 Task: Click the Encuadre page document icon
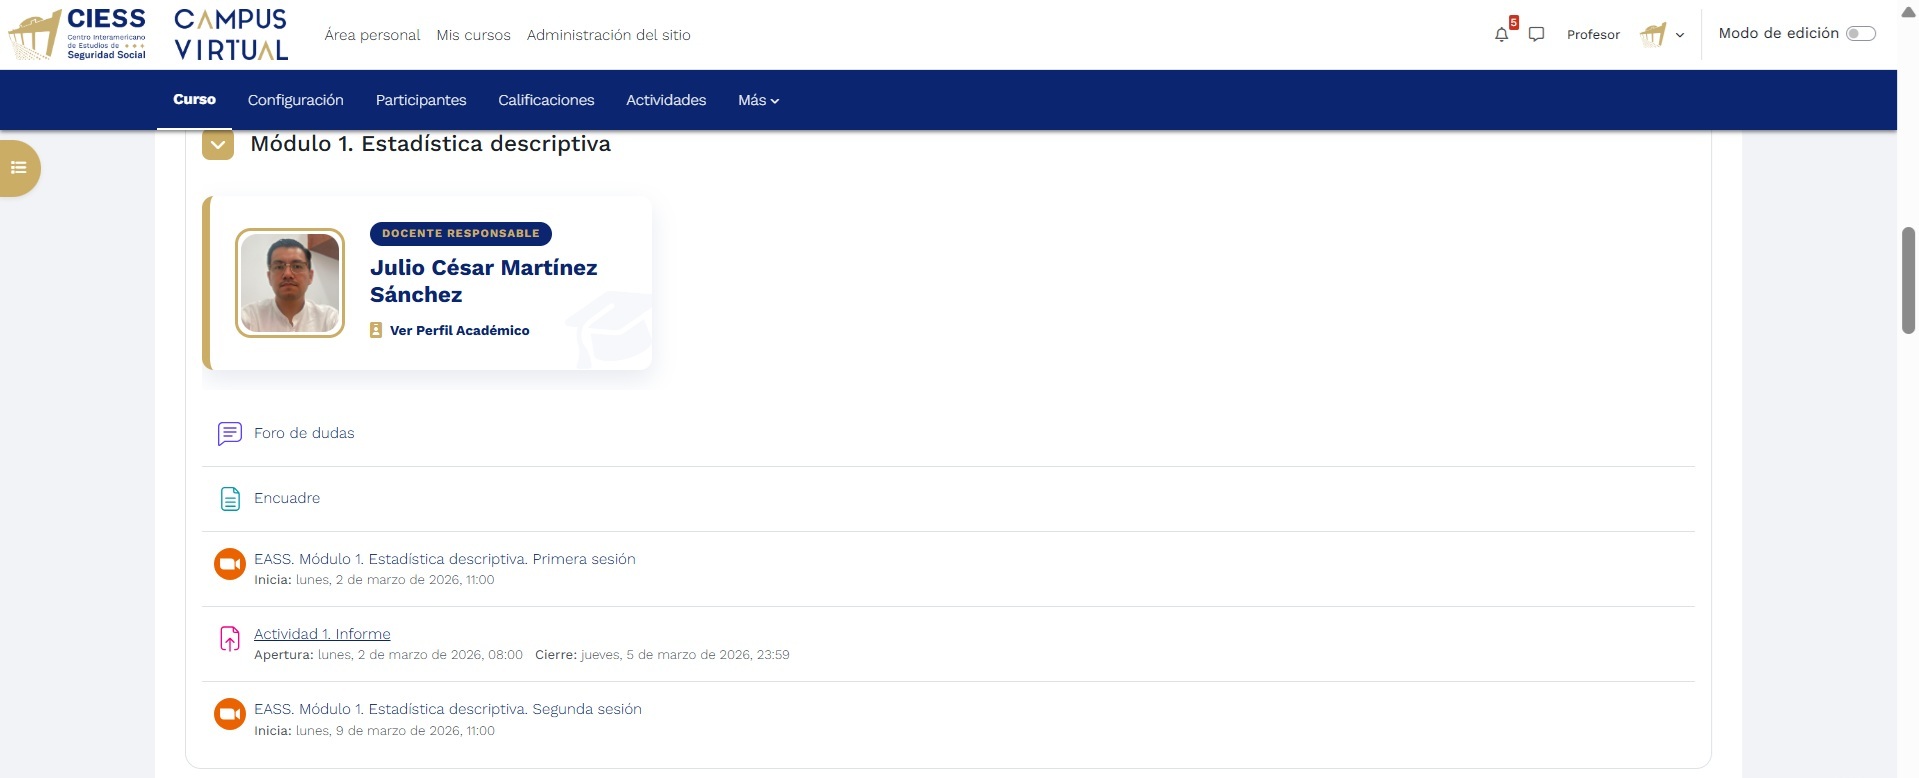(229, 499)
